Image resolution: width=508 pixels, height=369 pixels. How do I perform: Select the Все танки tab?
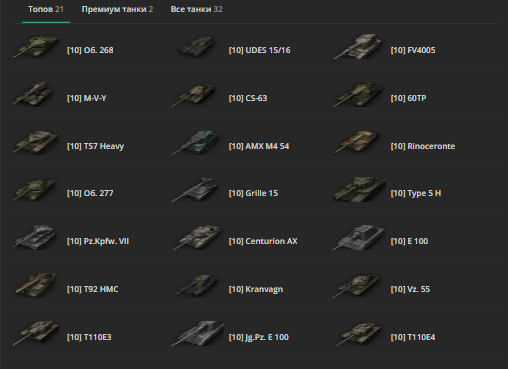click(196, 9)
